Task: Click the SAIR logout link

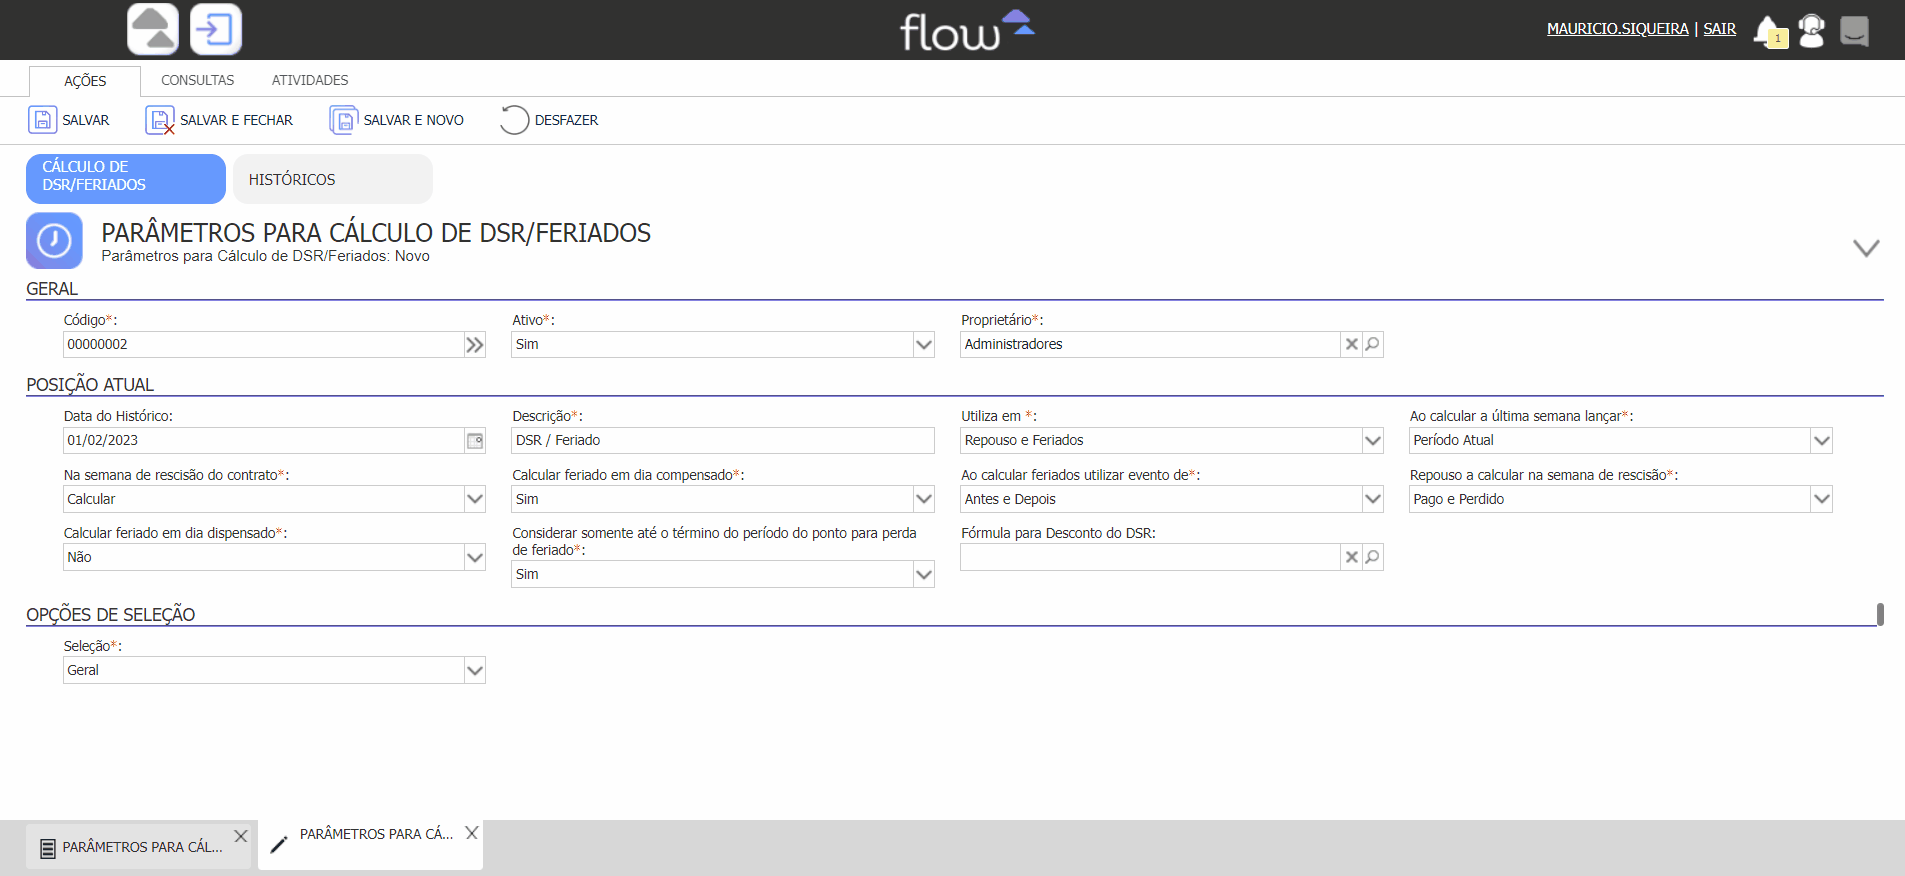Action: (x=1719, y=29)
